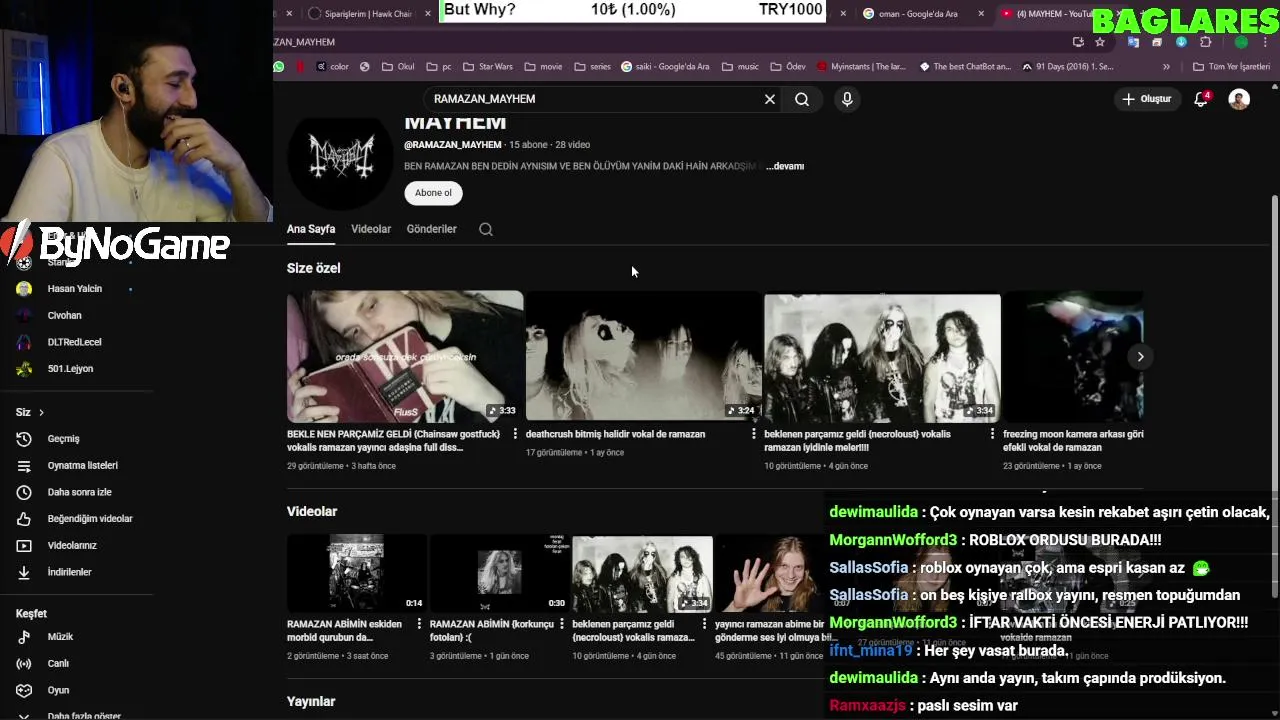Image resolution: width=1280 pixels, height=720 pixels.
Task: Open more options for necrolust featured video
Action: click(992, 434)
